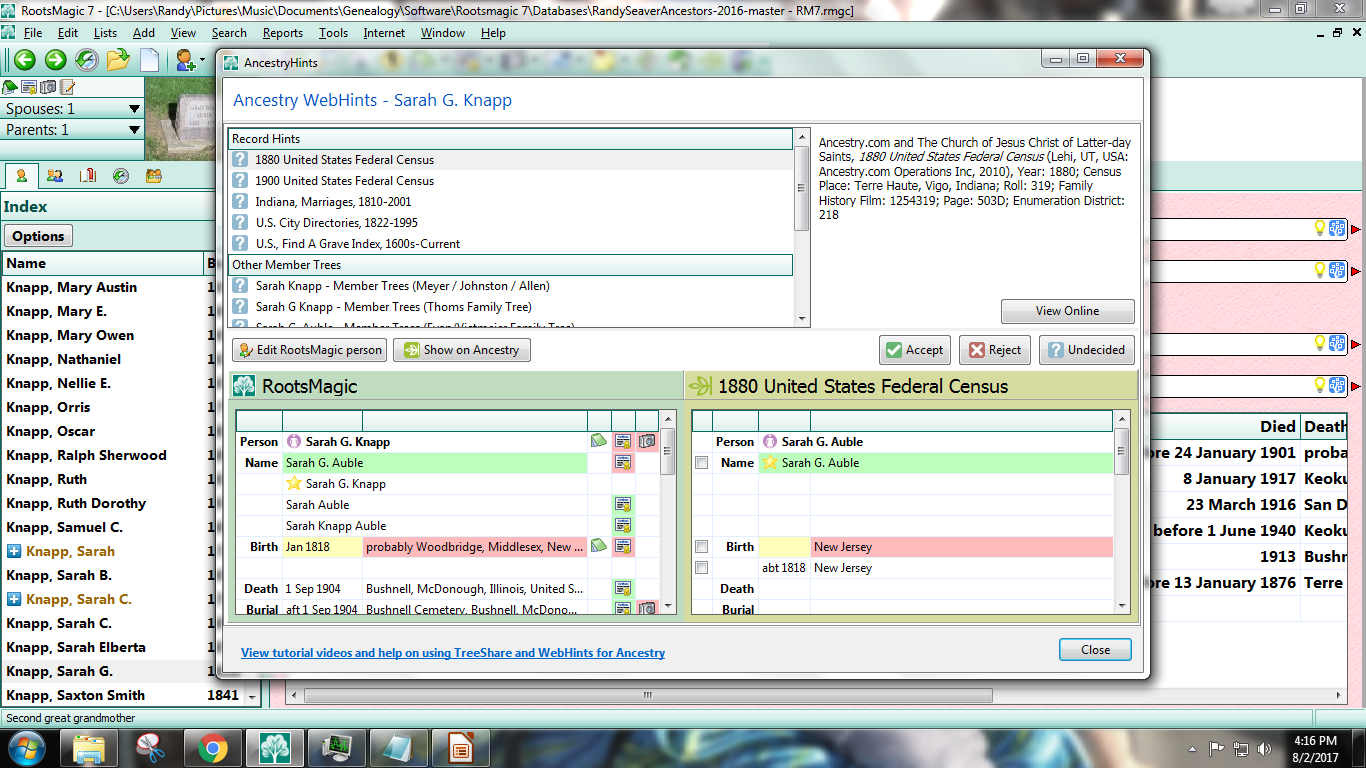Image resolution: width=1366 pixels, height=768 pixels.
Task: Click the green tag icon above Spouses
Action: click(10, 87)
